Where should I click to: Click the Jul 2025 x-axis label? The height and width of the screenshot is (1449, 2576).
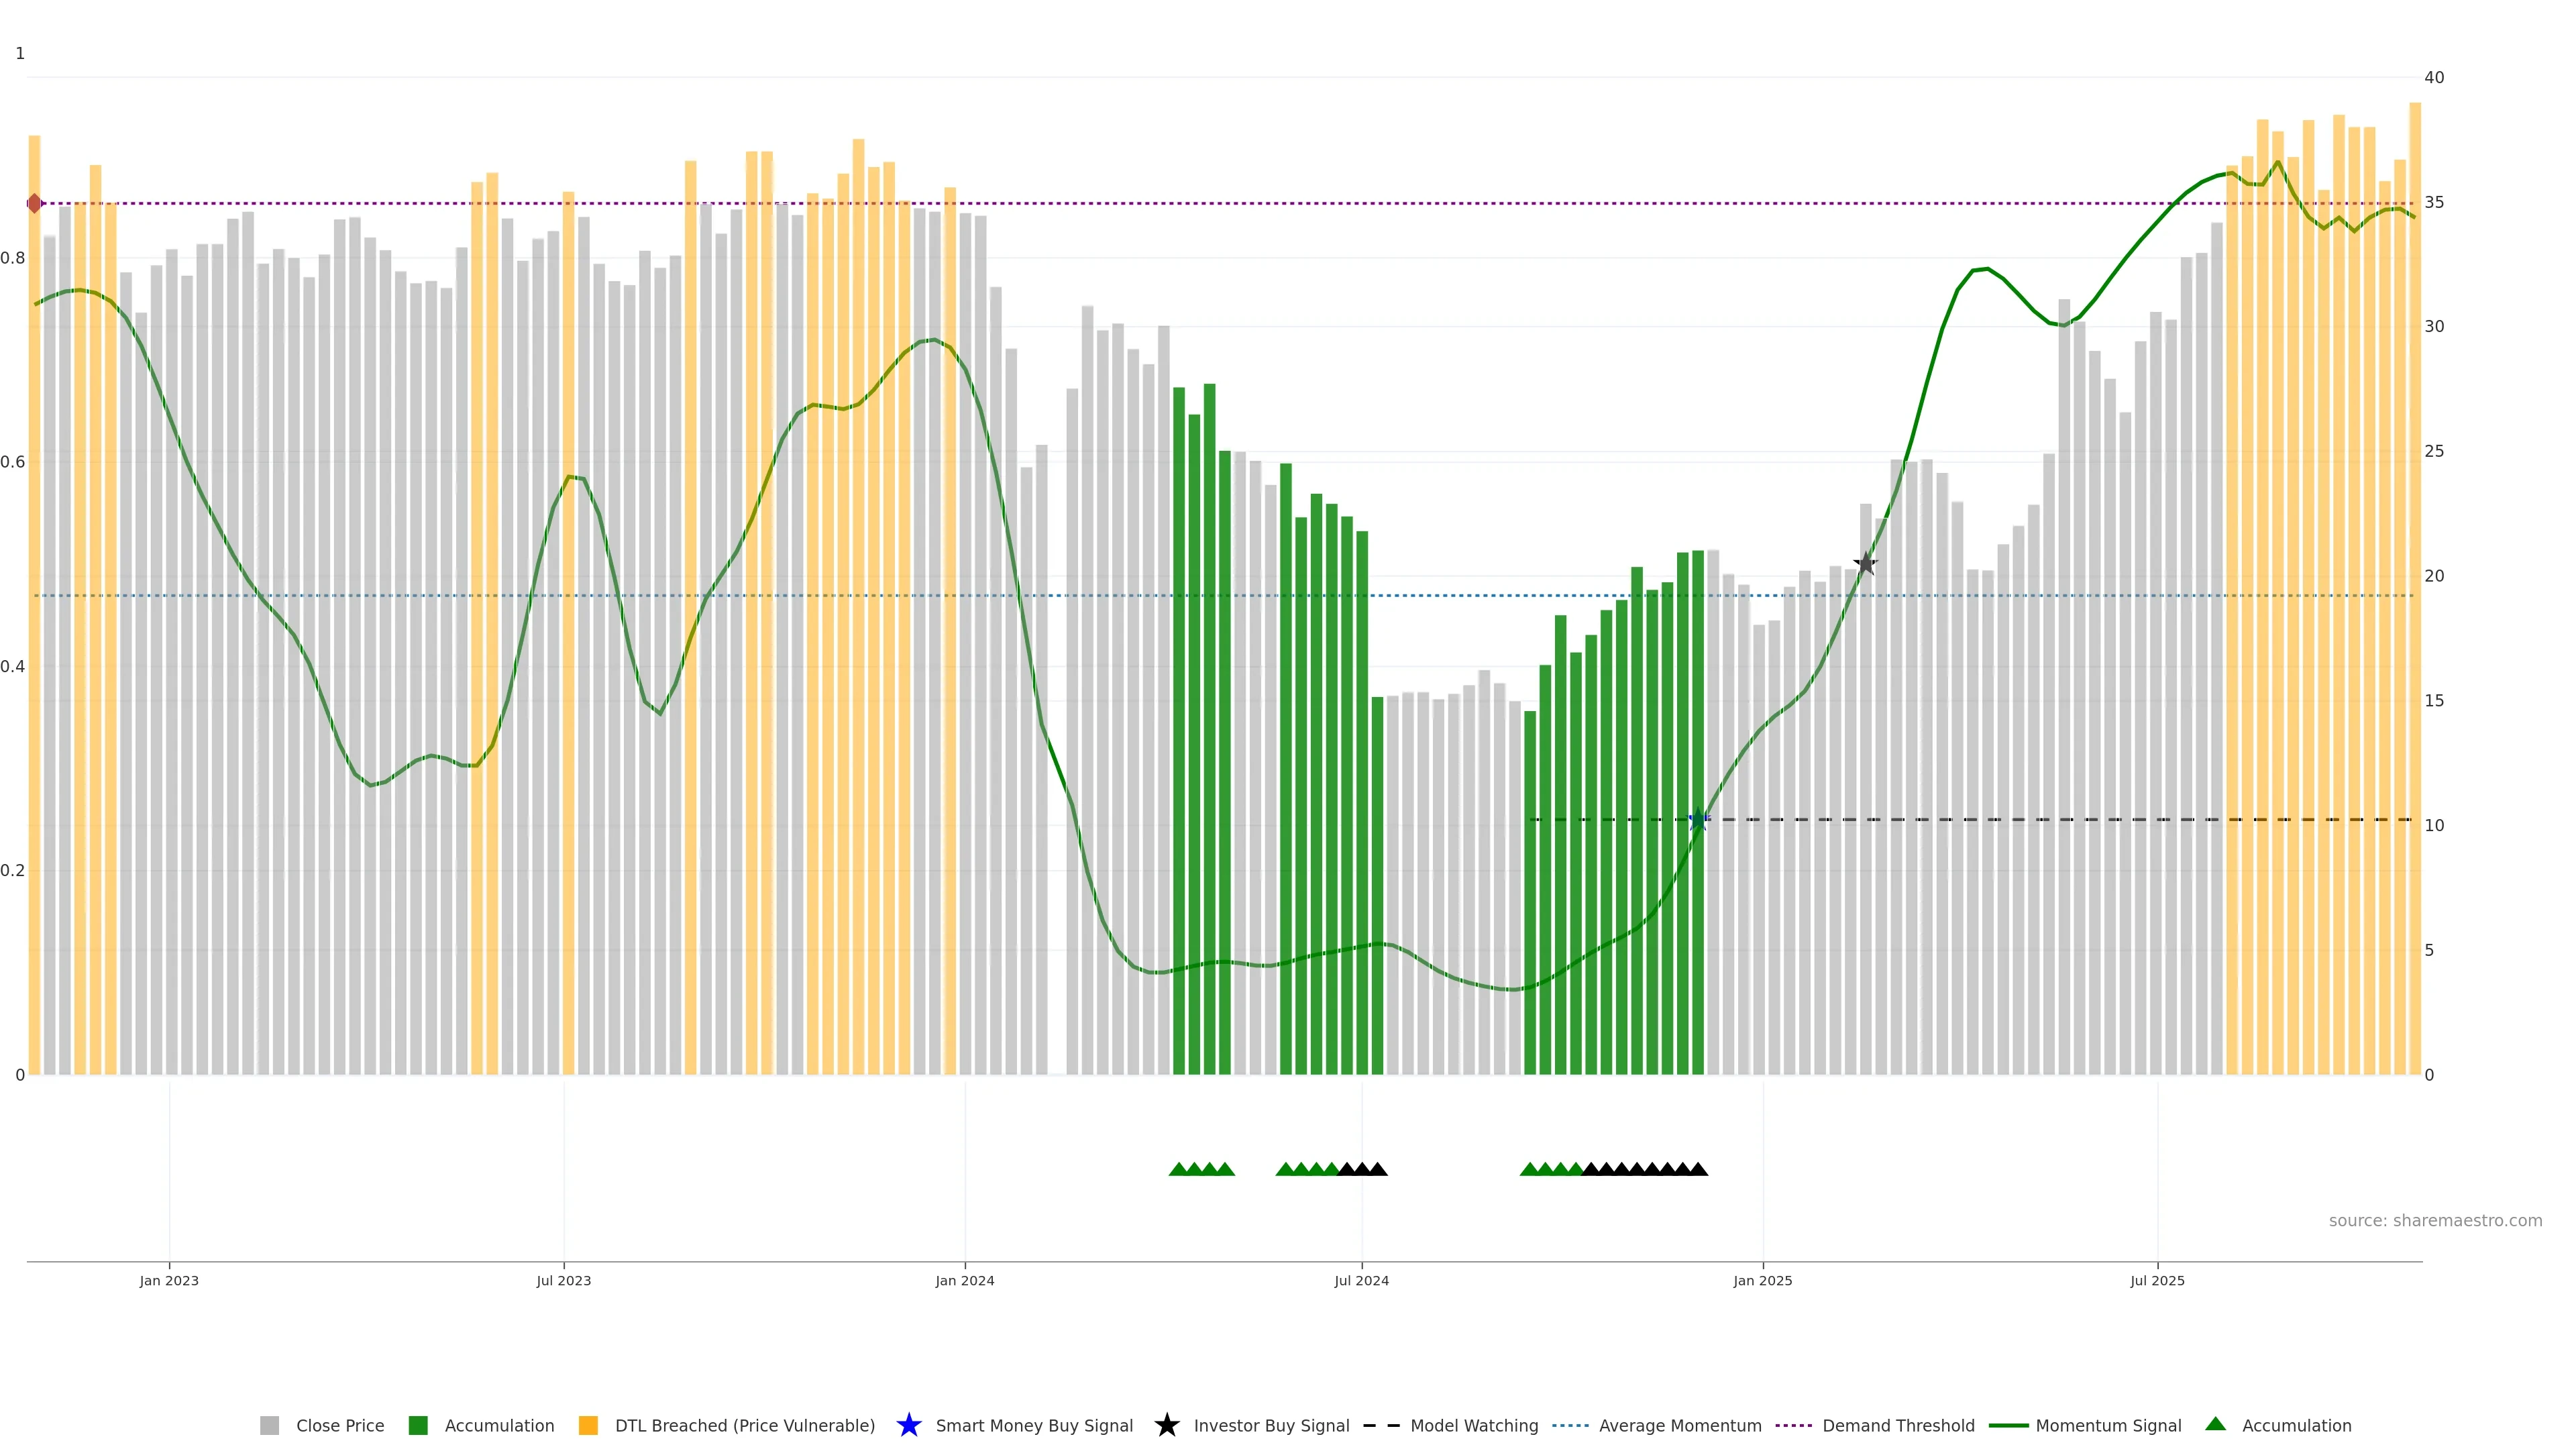tap(2157, 1281)
